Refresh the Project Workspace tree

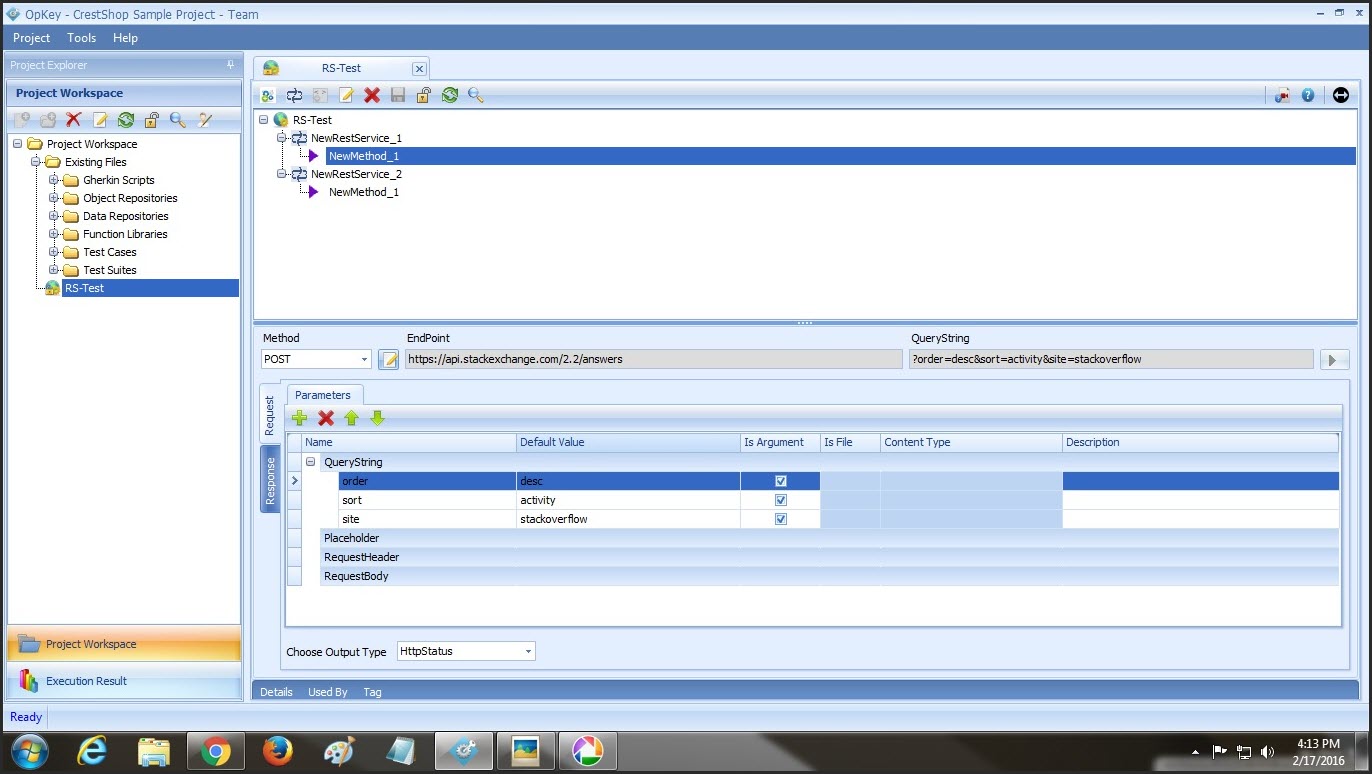(126, 120)
